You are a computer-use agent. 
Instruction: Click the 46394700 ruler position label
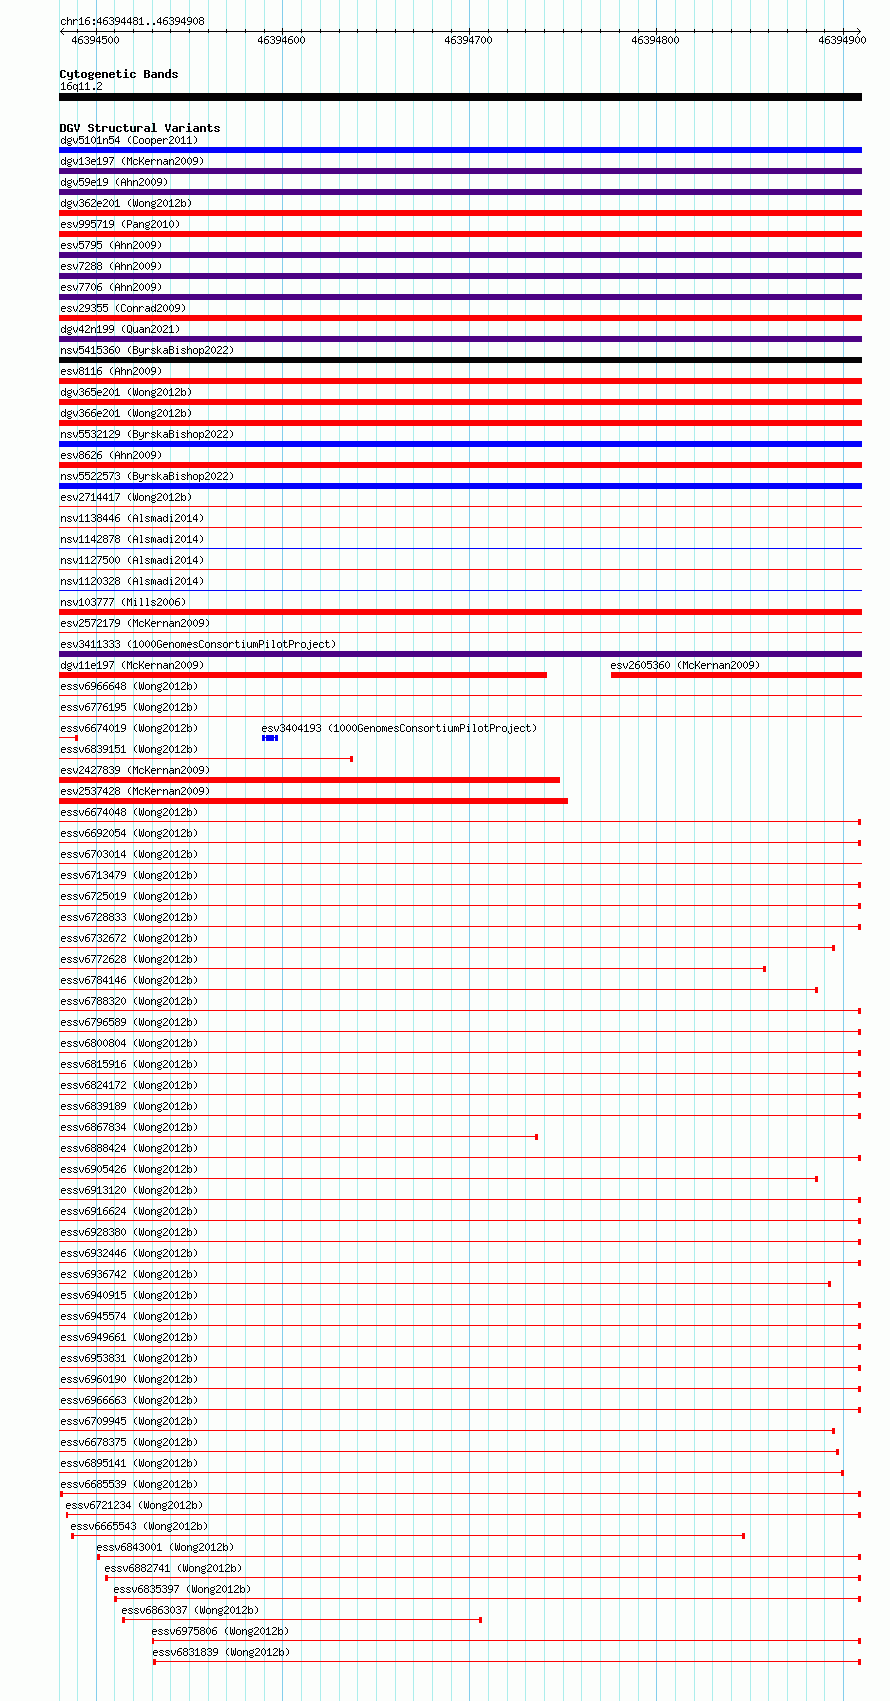coord(468,40)
